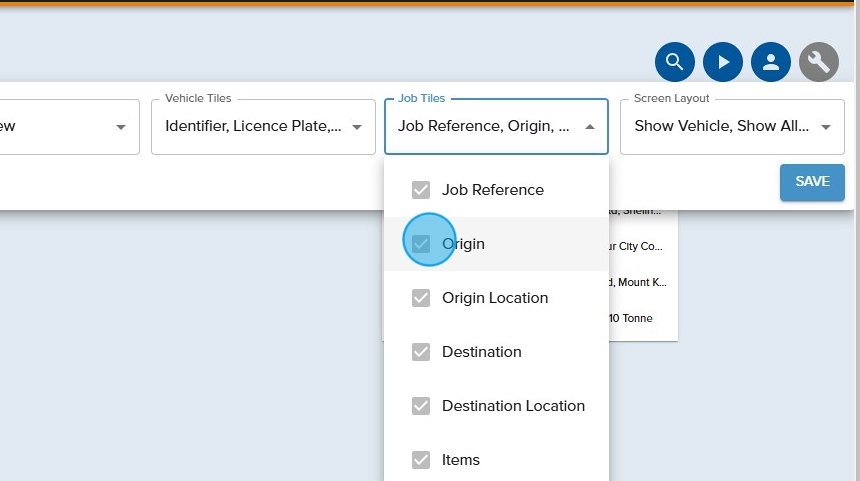Select the Destination Location menu option
Viewport: 860px width, 481px height.
coord(513,406)
